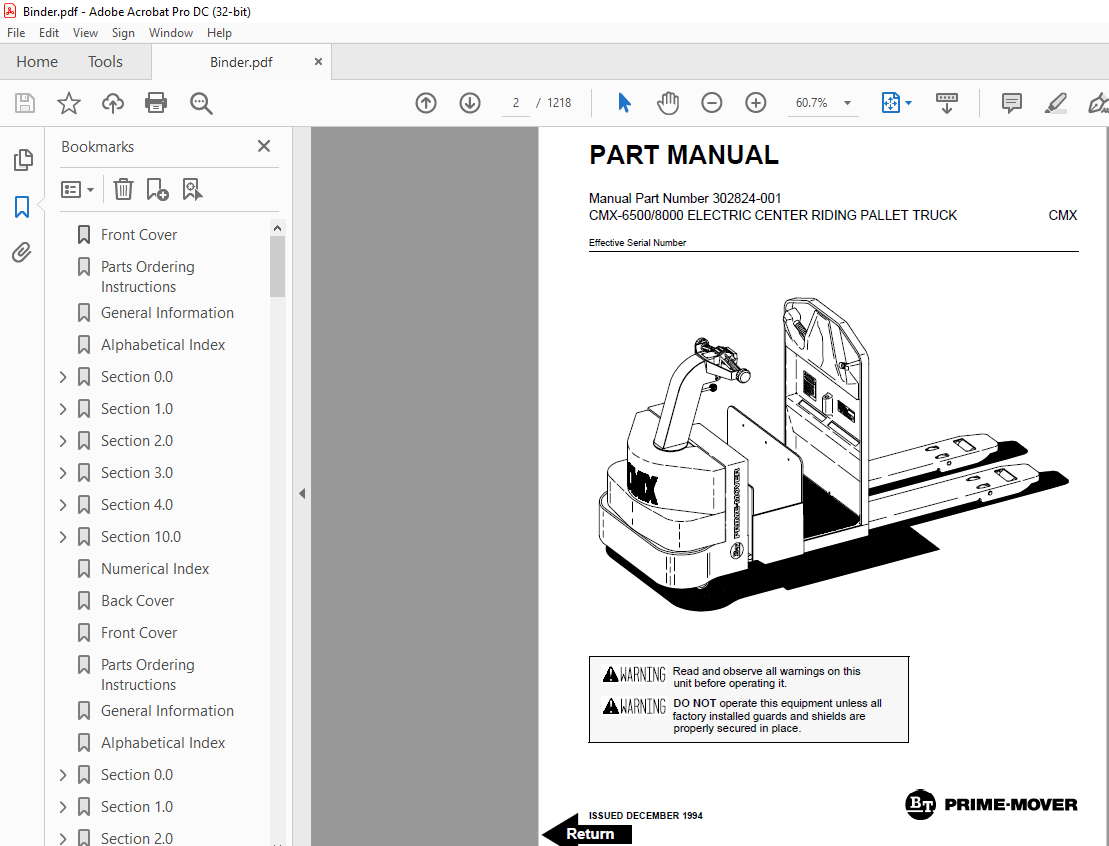Expand the Section 3.0 bookmark
The height and width of the screenshot is (846, 1109).
(x=63, y=473)
